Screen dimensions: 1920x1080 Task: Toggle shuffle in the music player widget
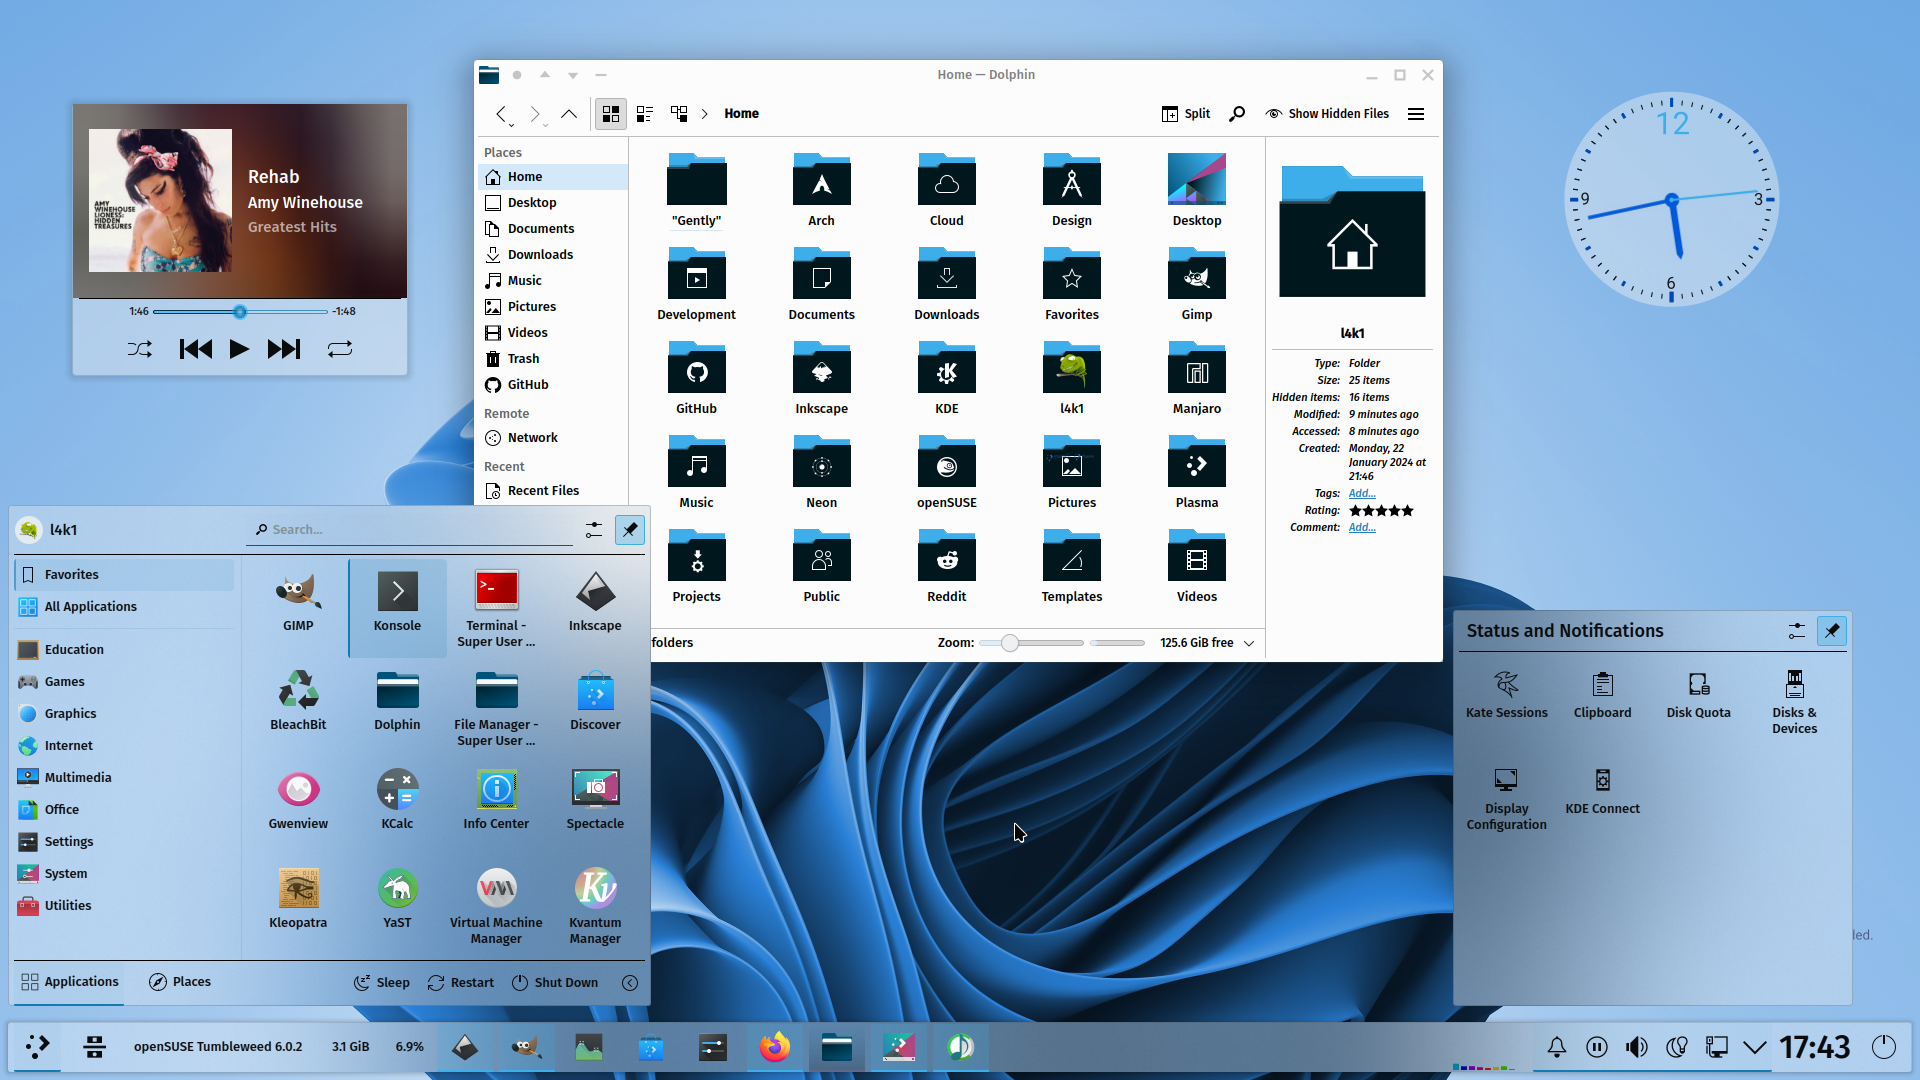pos(140,349)
